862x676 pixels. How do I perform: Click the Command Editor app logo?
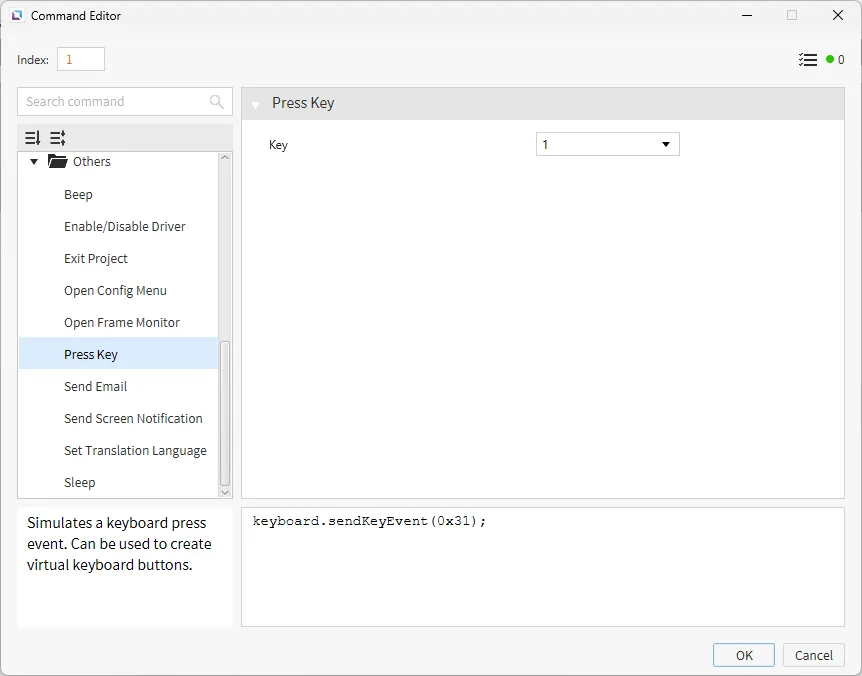coord(17,16)
